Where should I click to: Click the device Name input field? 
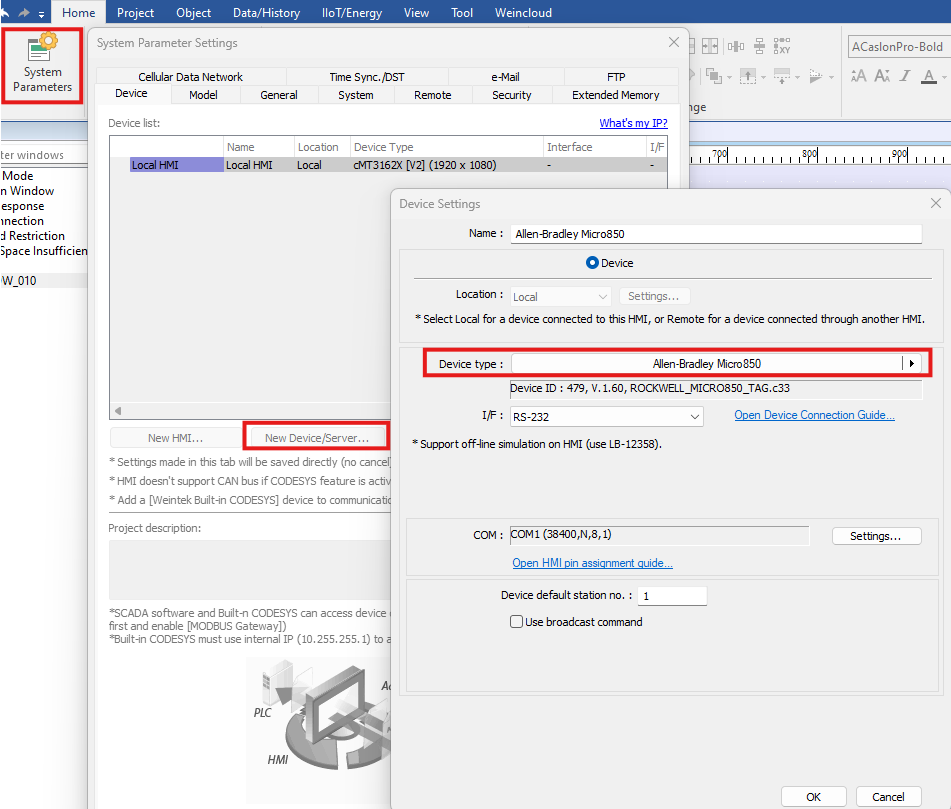point(716,233)
